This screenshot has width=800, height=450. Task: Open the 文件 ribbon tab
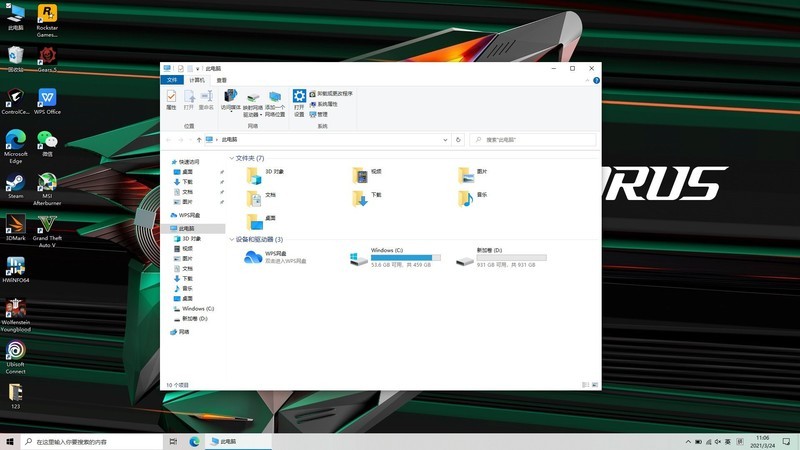pyautogui.click(x=172, y=80)
